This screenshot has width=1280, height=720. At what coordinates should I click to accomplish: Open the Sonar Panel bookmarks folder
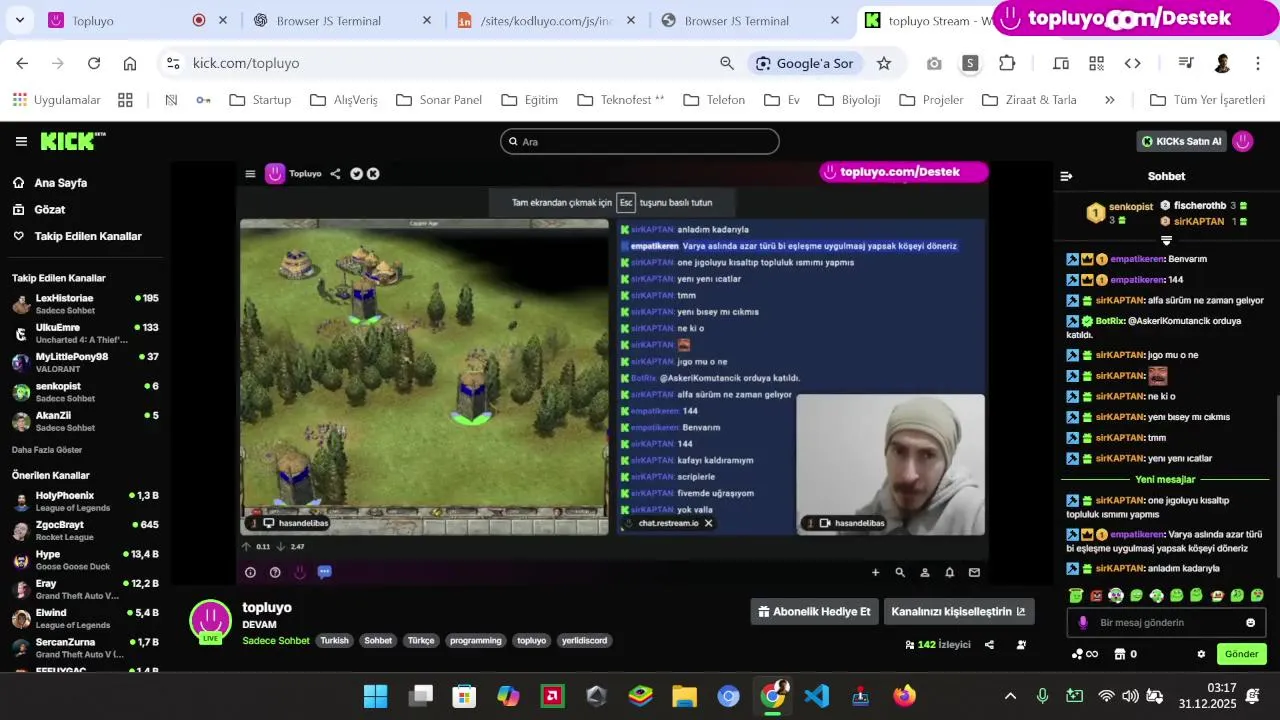point(439,100)
